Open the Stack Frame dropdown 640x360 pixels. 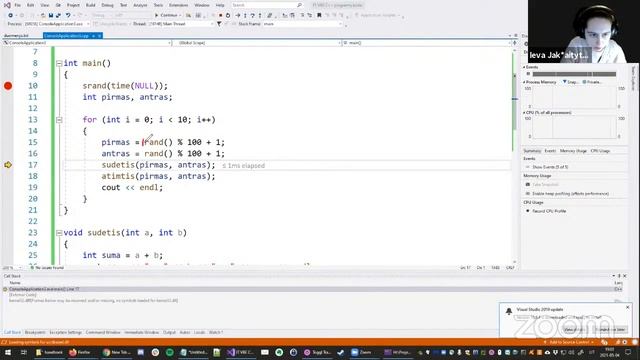[302, 24]
